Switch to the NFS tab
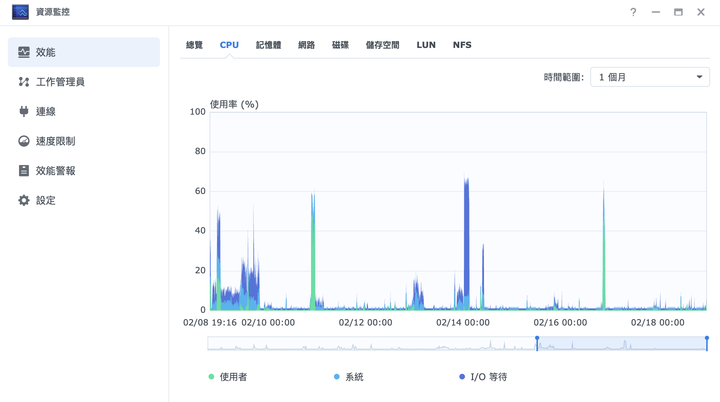 462,45
